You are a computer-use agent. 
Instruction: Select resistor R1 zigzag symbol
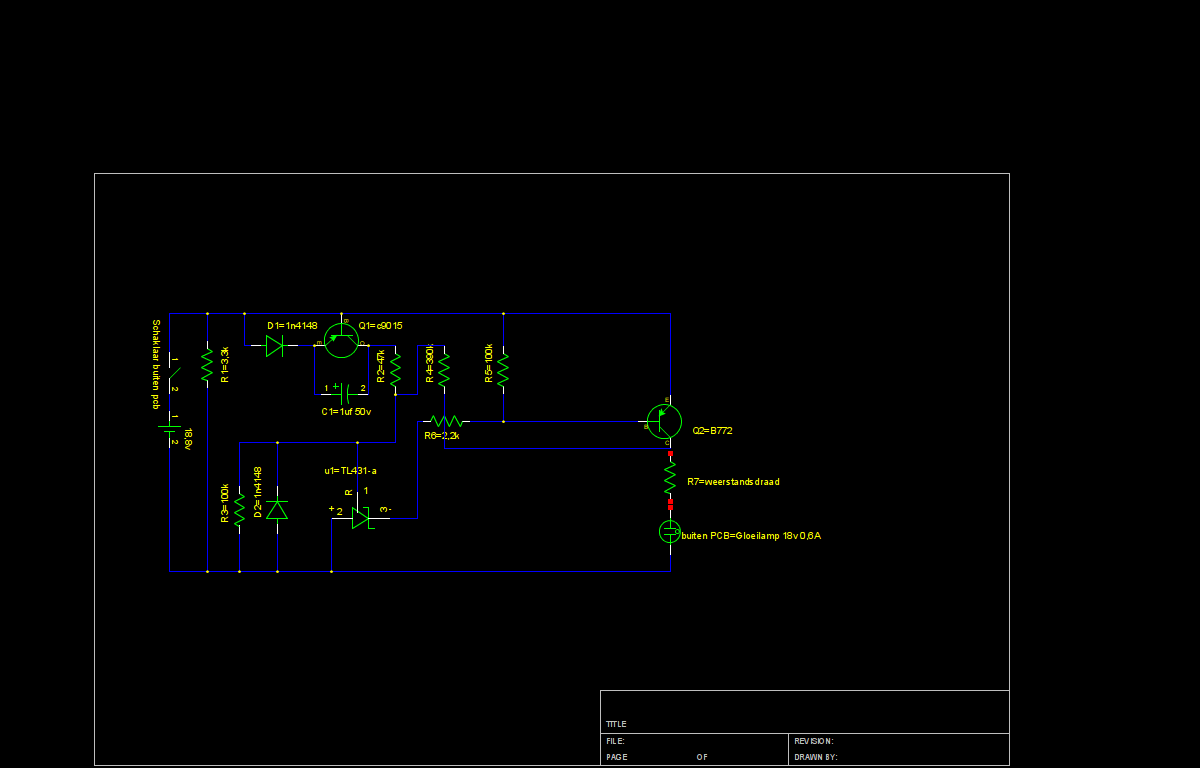(x=207, y=366)
